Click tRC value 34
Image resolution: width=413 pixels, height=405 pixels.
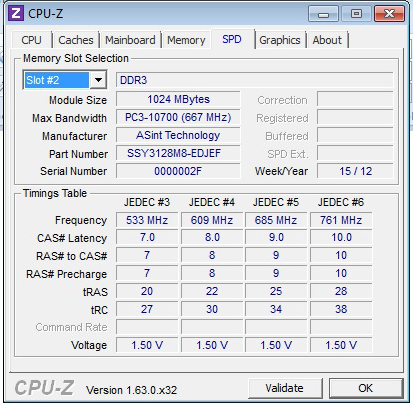coord(276,309)
